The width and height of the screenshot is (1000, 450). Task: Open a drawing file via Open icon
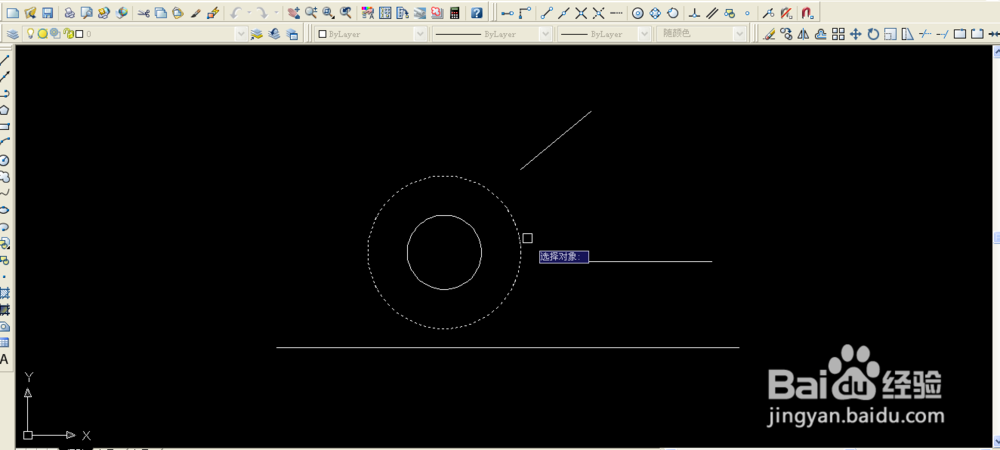tap(30, 13)
